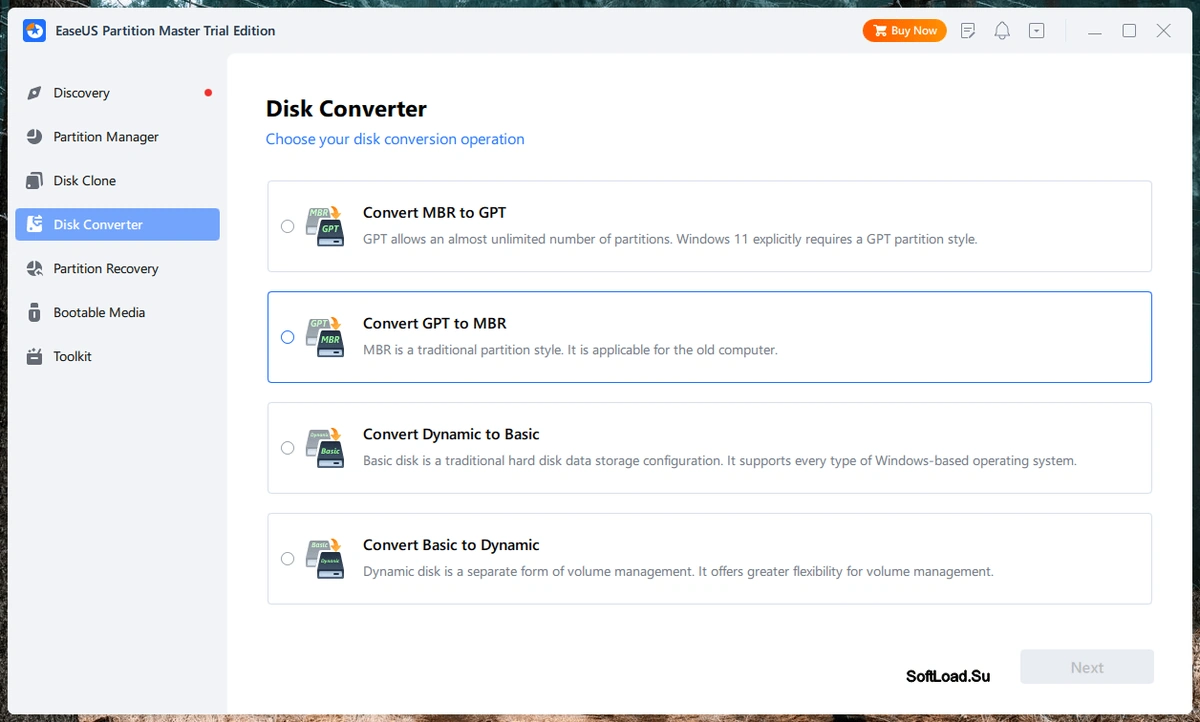Screen dimensions: 1200x722
Task: Click the EaseUS app logo icon
Action: click(x=35, y=31)
